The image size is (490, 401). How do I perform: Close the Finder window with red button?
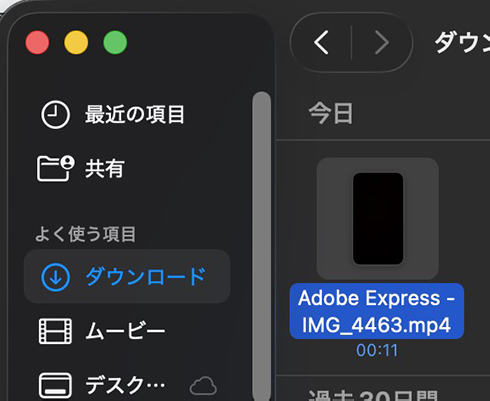[x=37, y=42]
